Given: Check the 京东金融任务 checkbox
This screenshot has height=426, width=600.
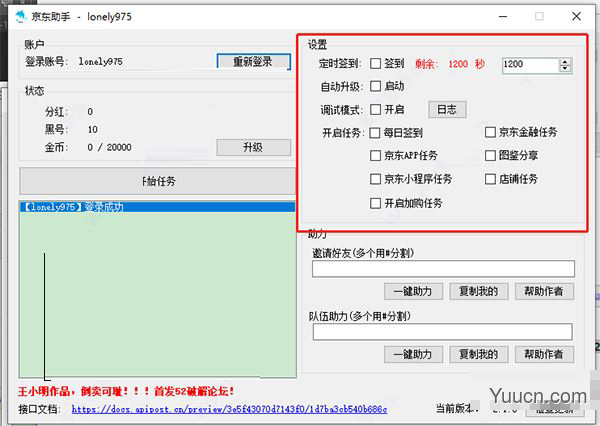Looking at the screenshot, I should coord(490,132).
